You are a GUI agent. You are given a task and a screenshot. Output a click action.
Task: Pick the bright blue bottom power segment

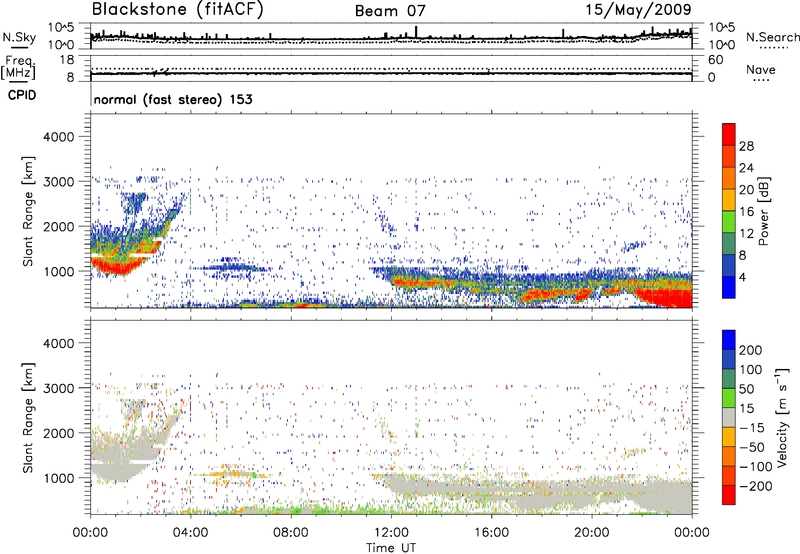coord(729,287)
